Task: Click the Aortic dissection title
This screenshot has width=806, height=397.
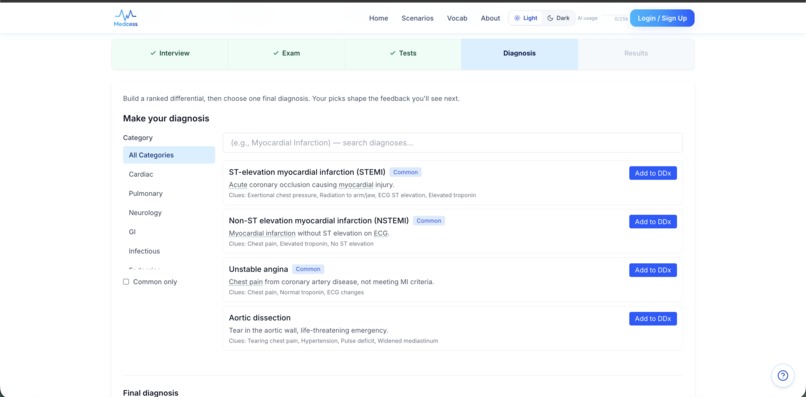Action: click(x=260, y=318)
